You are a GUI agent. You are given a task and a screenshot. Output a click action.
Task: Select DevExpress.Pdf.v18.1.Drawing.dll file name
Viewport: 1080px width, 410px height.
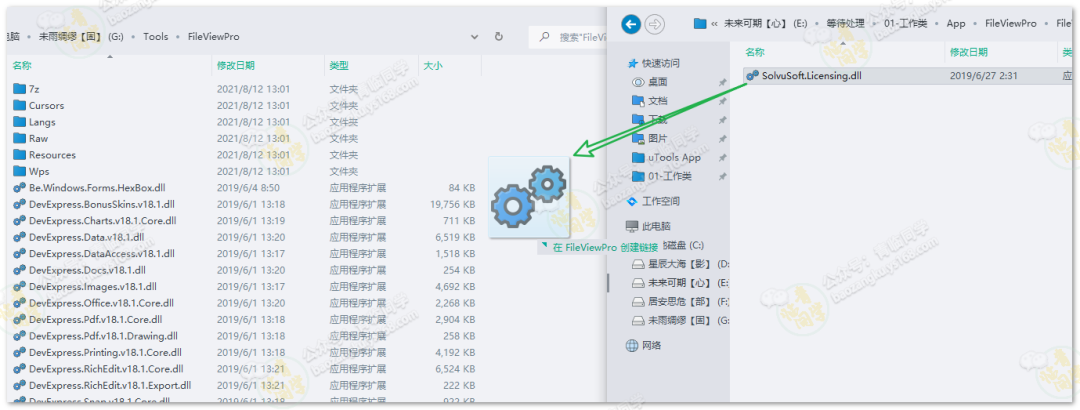pos(103,336)
